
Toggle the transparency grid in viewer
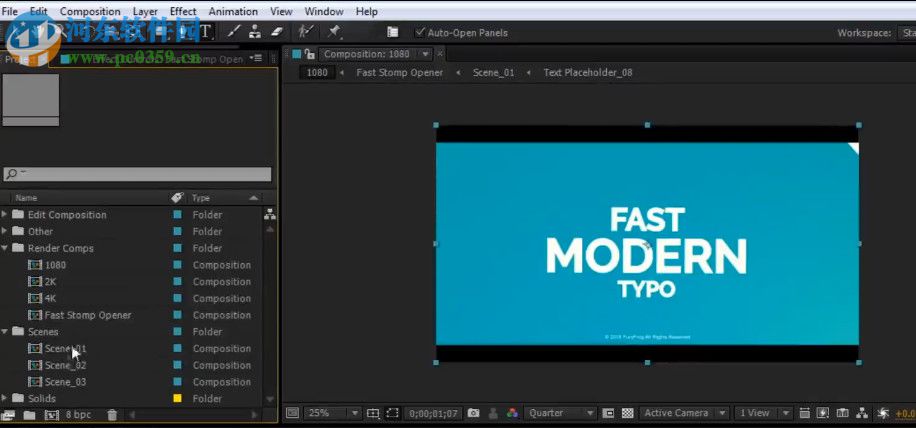[x=627, y=413]
